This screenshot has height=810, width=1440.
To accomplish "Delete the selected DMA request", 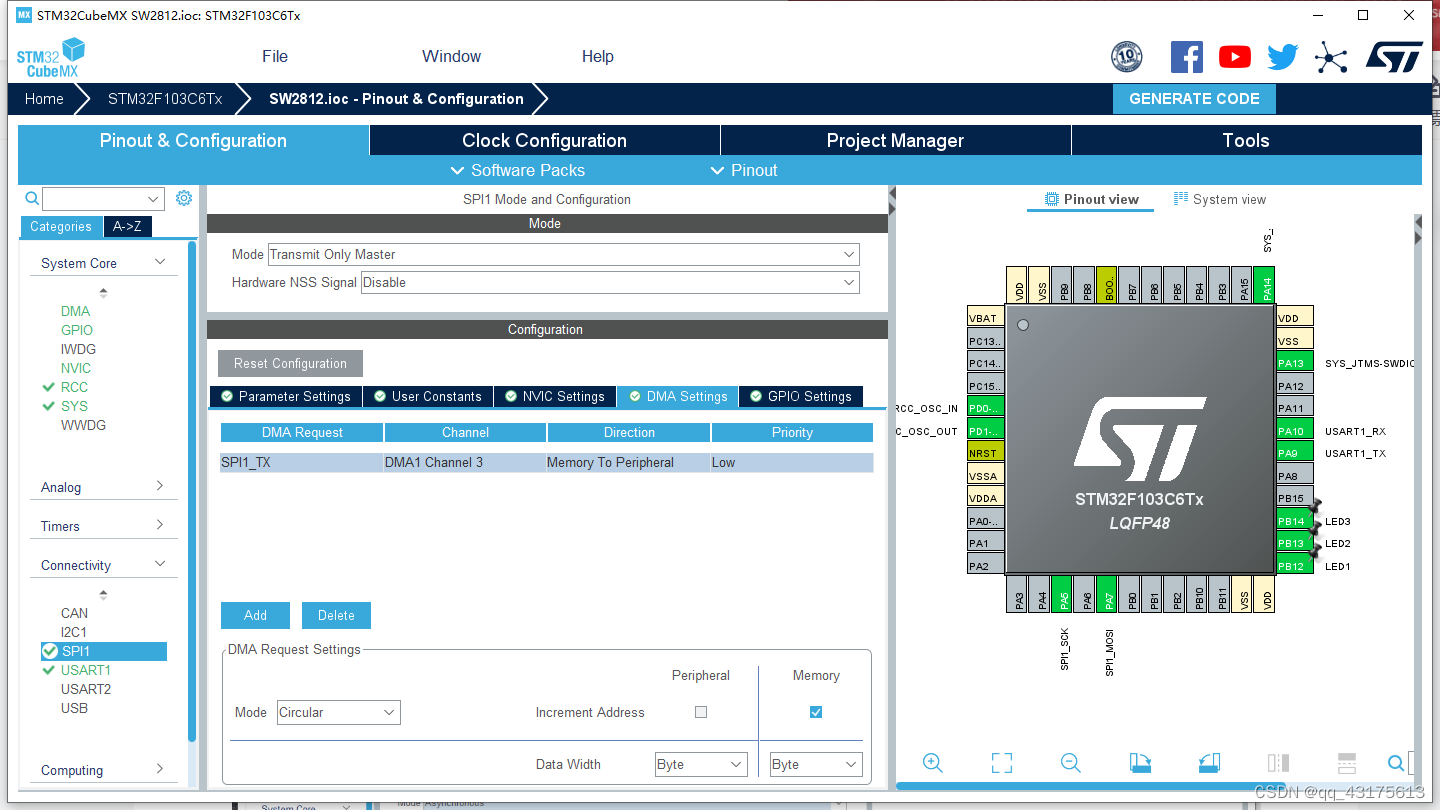I will point(336,615).
